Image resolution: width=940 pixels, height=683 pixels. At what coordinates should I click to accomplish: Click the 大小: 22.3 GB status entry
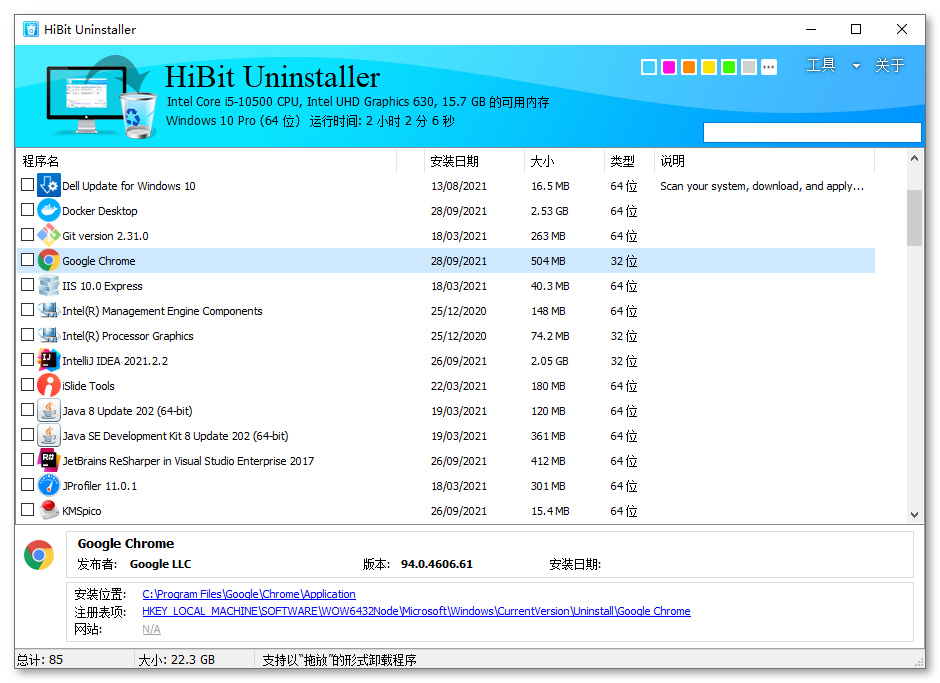176,659
